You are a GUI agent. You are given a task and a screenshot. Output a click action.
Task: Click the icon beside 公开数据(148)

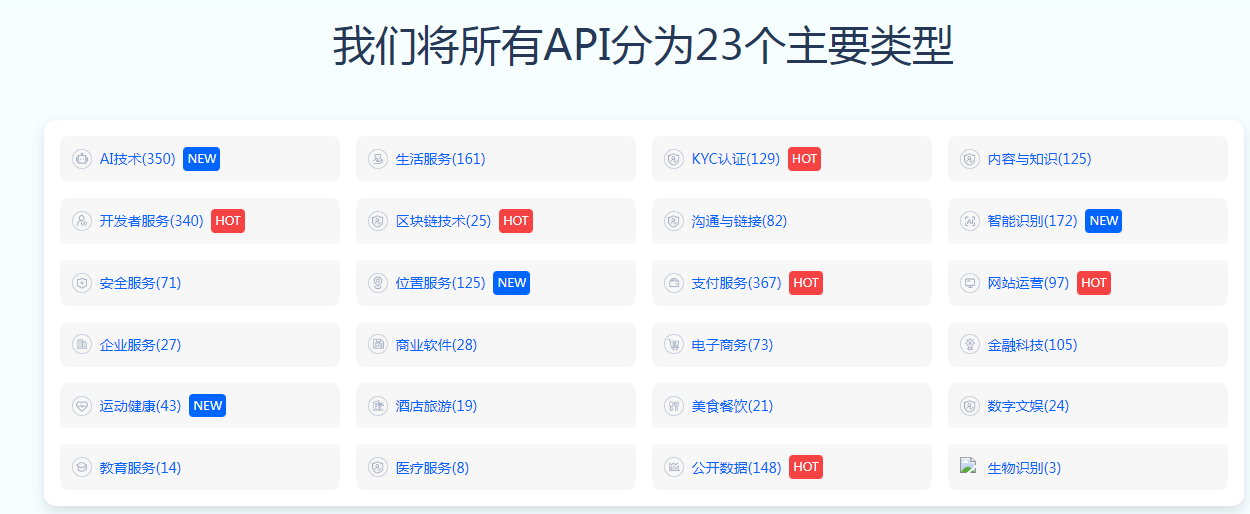click(x=674, y=467)
